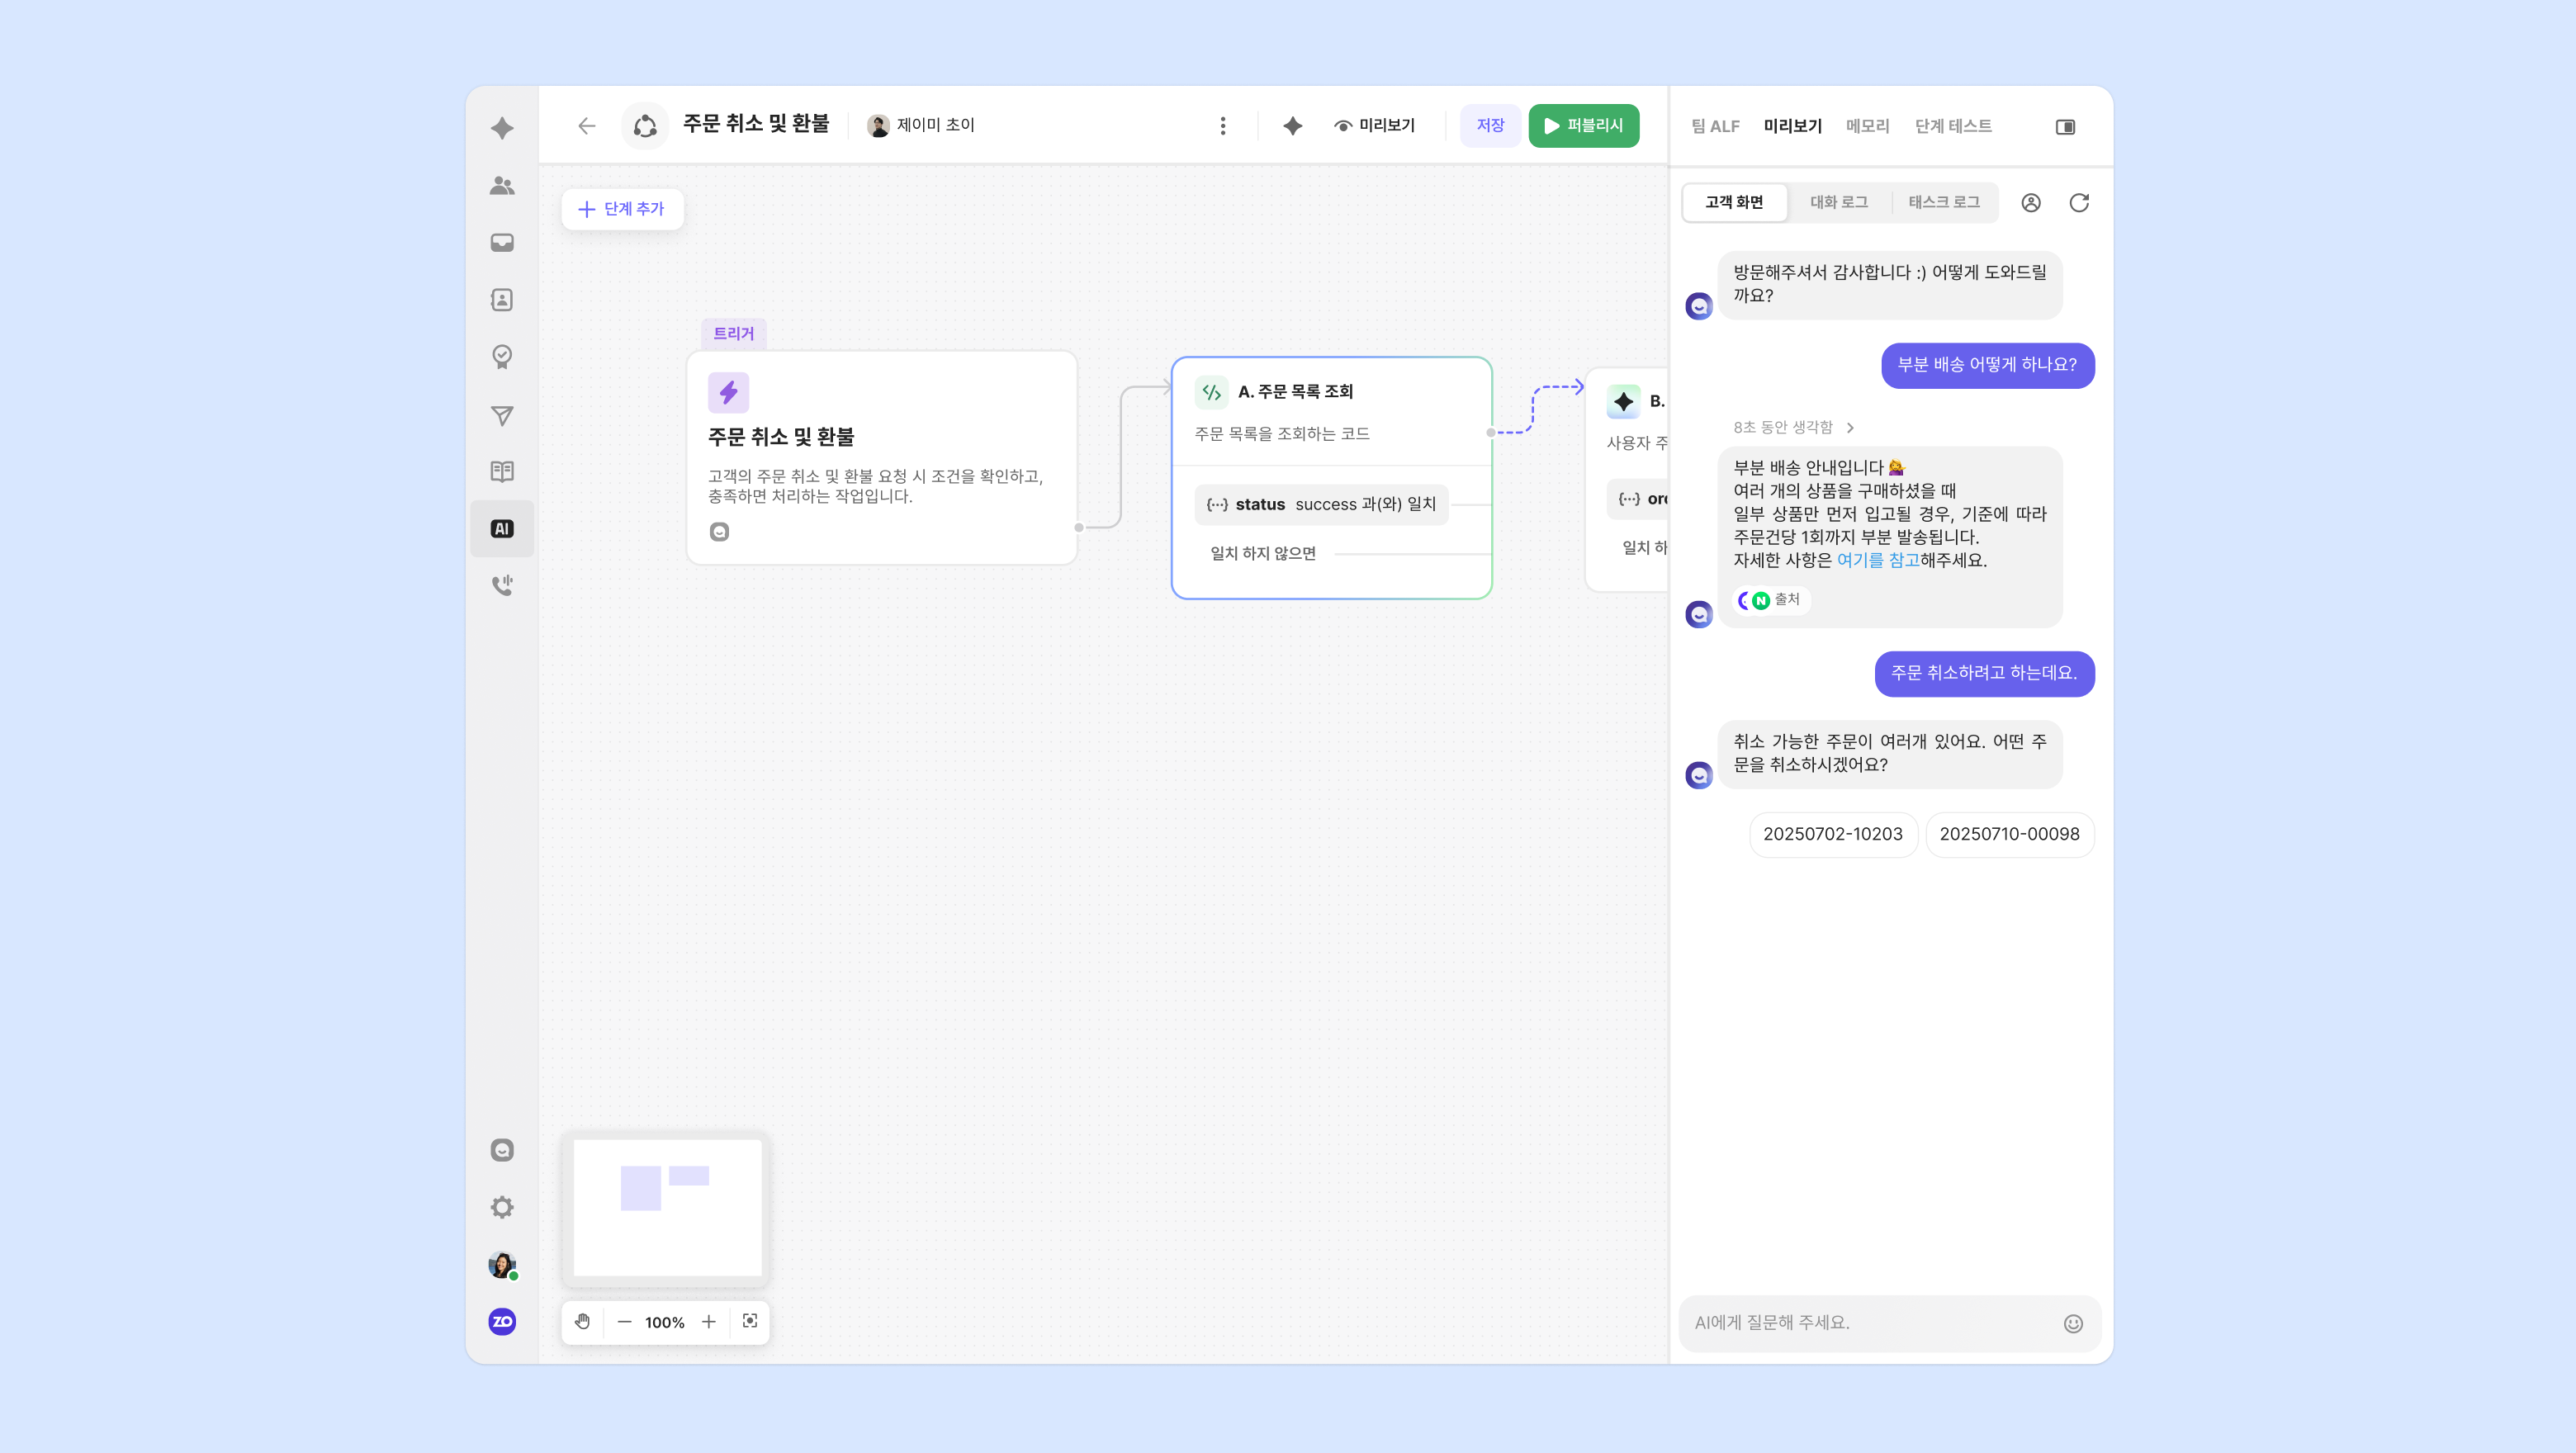
Task: Click the AI icon in left sidebar
Action: tap(502, 529)
